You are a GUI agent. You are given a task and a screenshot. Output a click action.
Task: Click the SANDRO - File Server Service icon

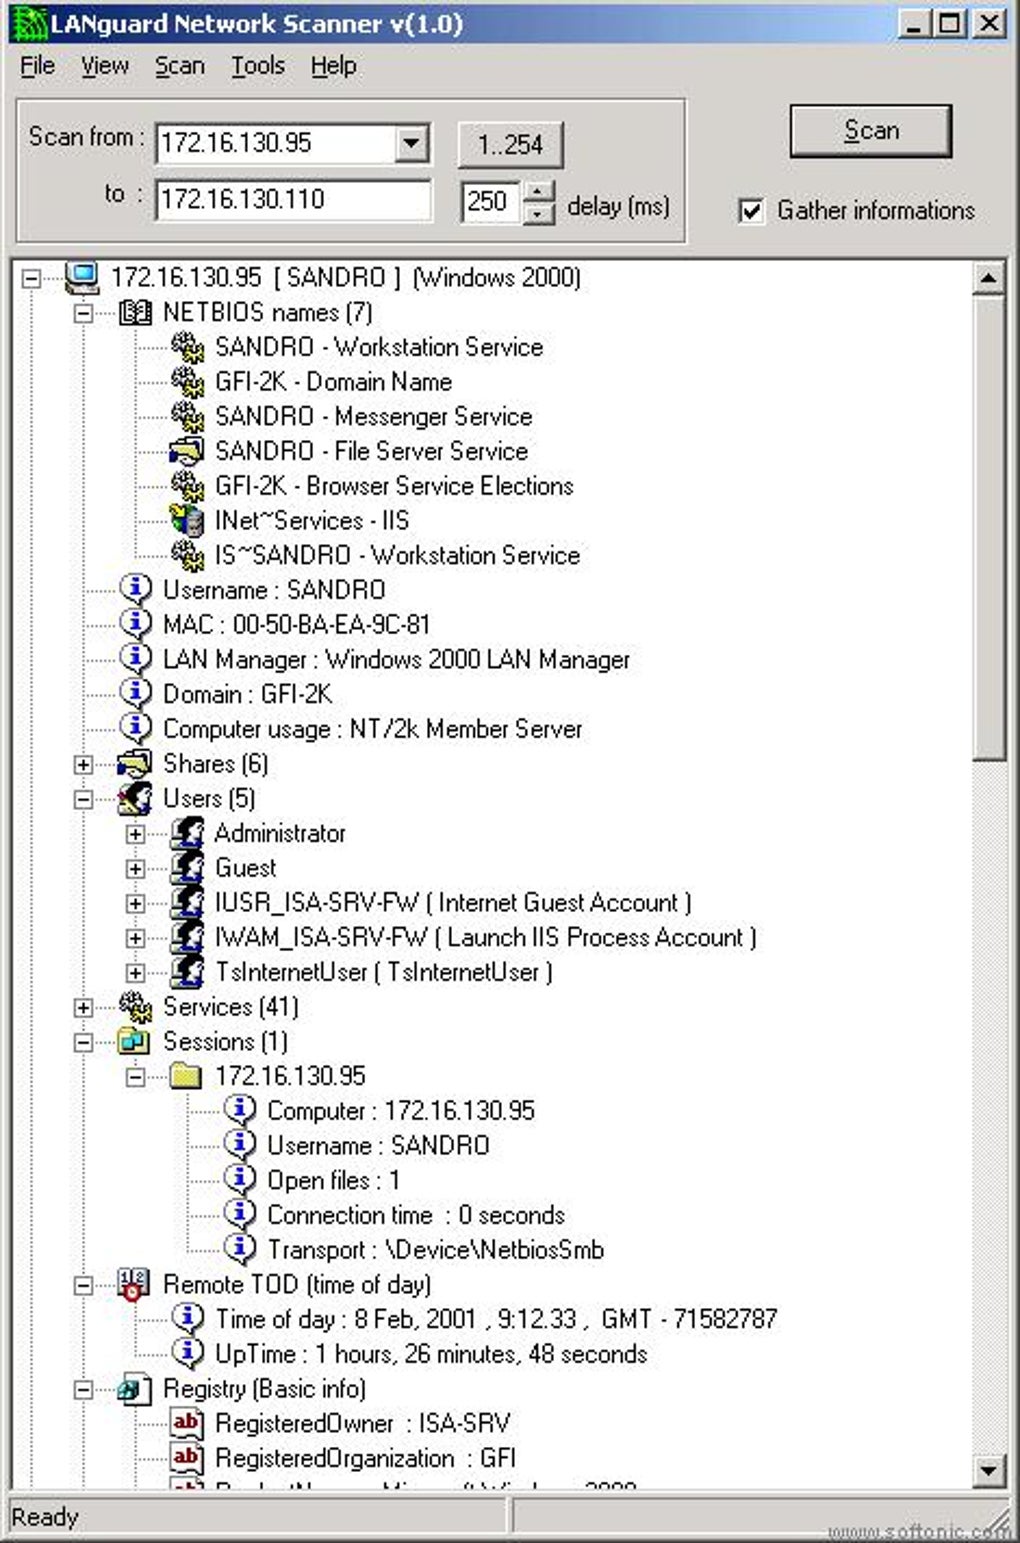point(187,451)
